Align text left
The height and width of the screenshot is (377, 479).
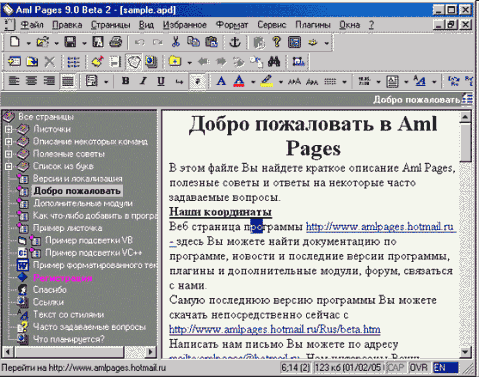(x=14, y=81)
